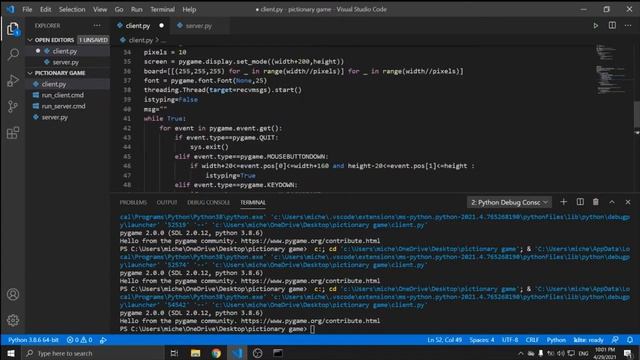Open server.py in Pictionary Game folder
The height and width of the screenshot is (360, 640).
point(68,117)
